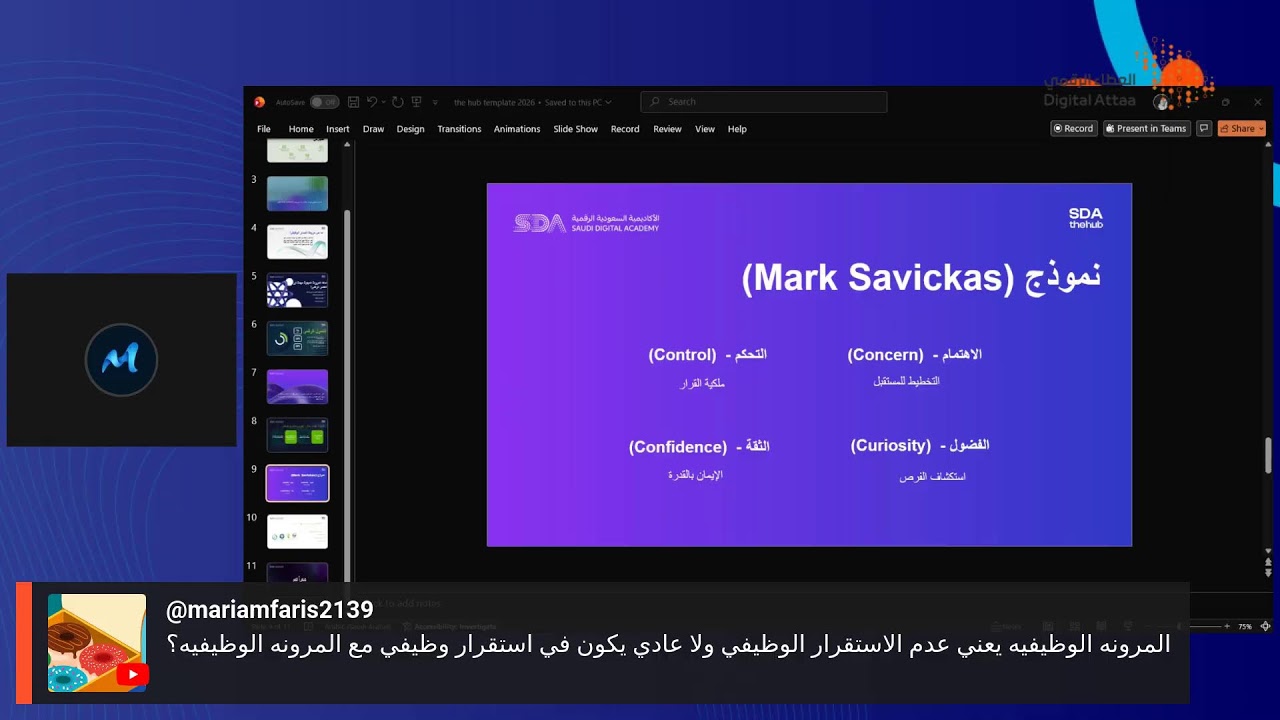Select slide 7 thumbnail
The width and height of the screenshot is (1280, 720).
(x=297, y=387)
